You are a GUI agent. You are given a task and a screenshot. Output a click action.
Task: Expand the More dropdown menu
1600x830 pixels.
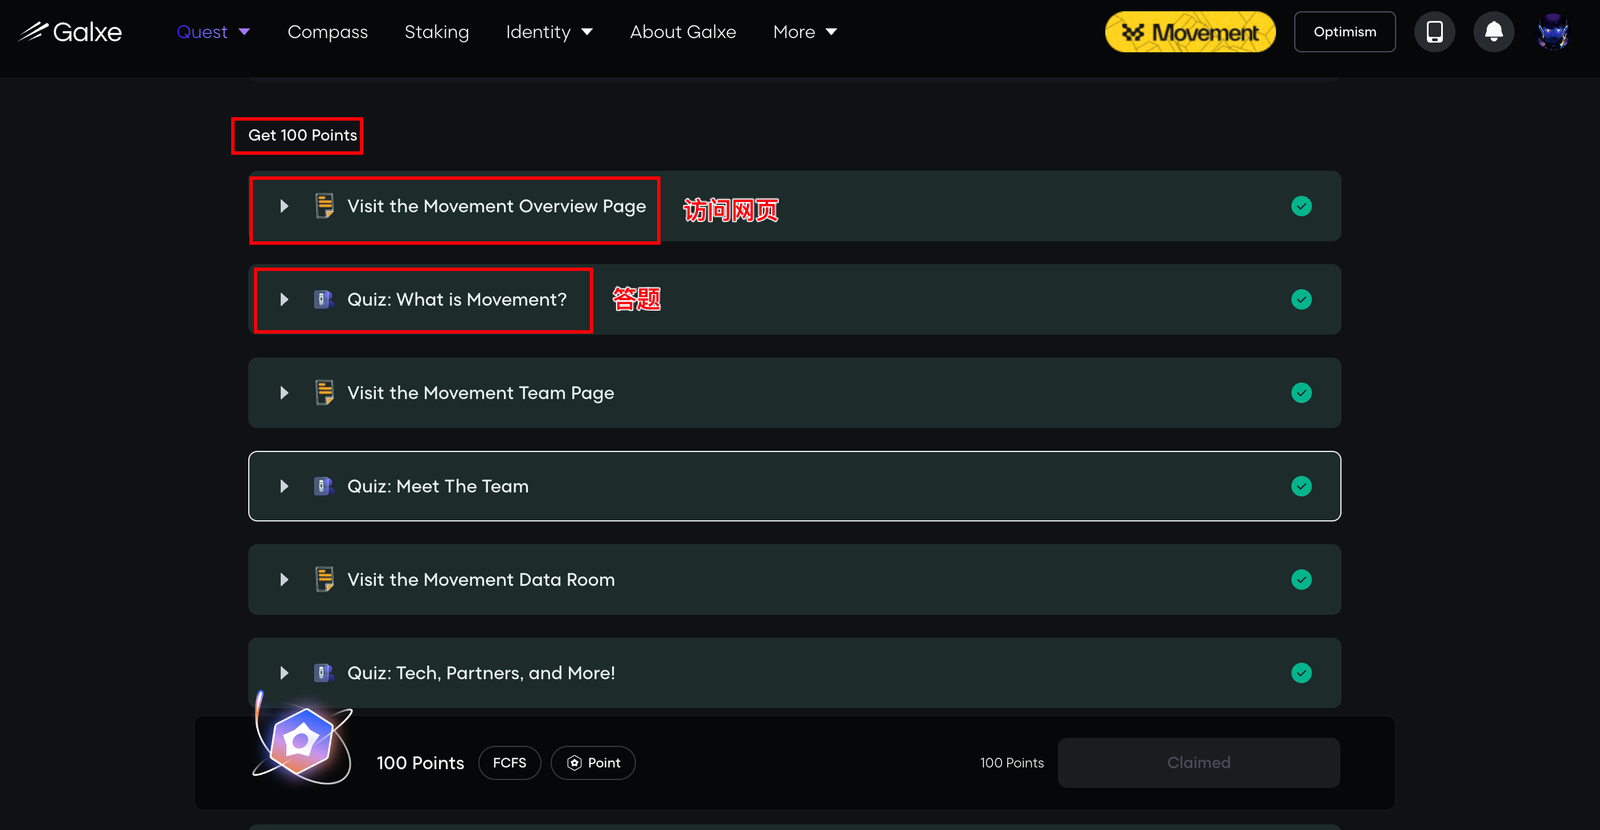[805, 32]
